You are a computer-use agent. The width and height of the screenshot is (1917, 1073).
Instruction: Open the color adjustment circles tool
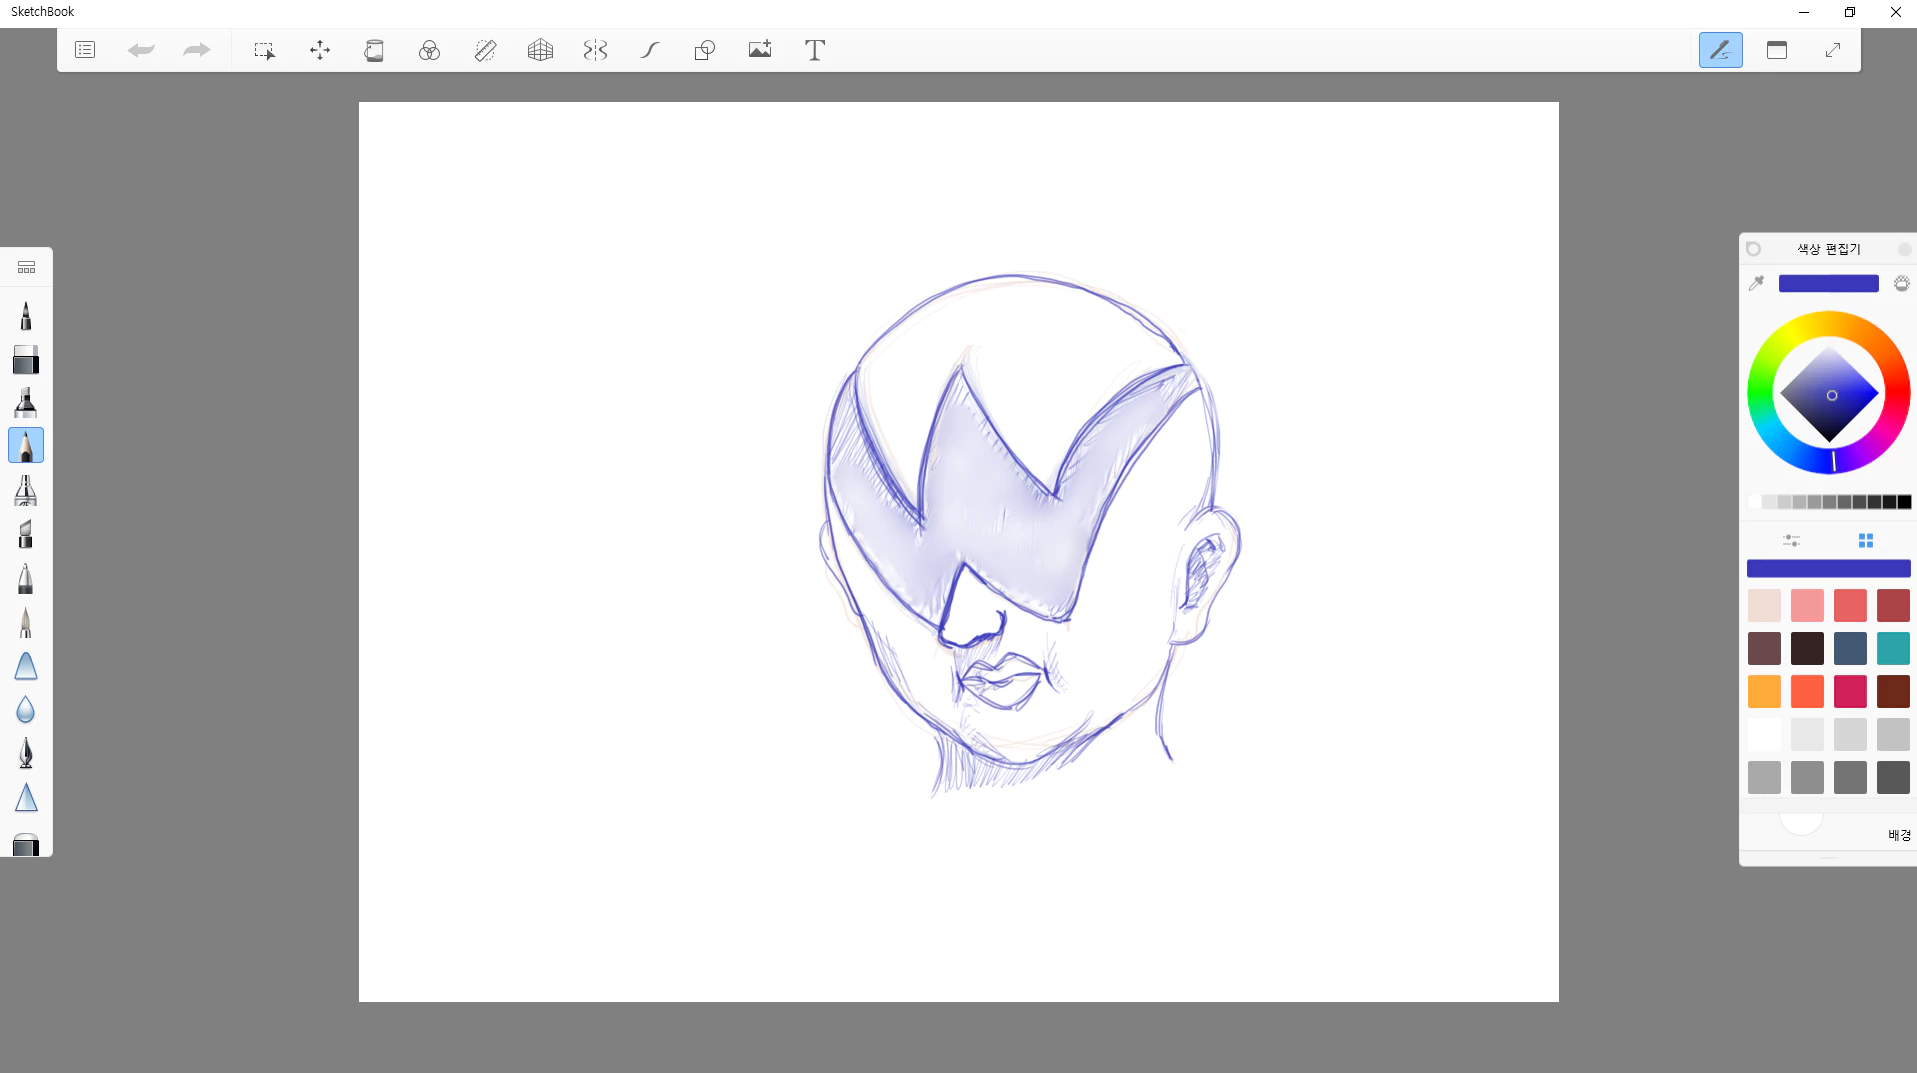(x=429, y=50)
